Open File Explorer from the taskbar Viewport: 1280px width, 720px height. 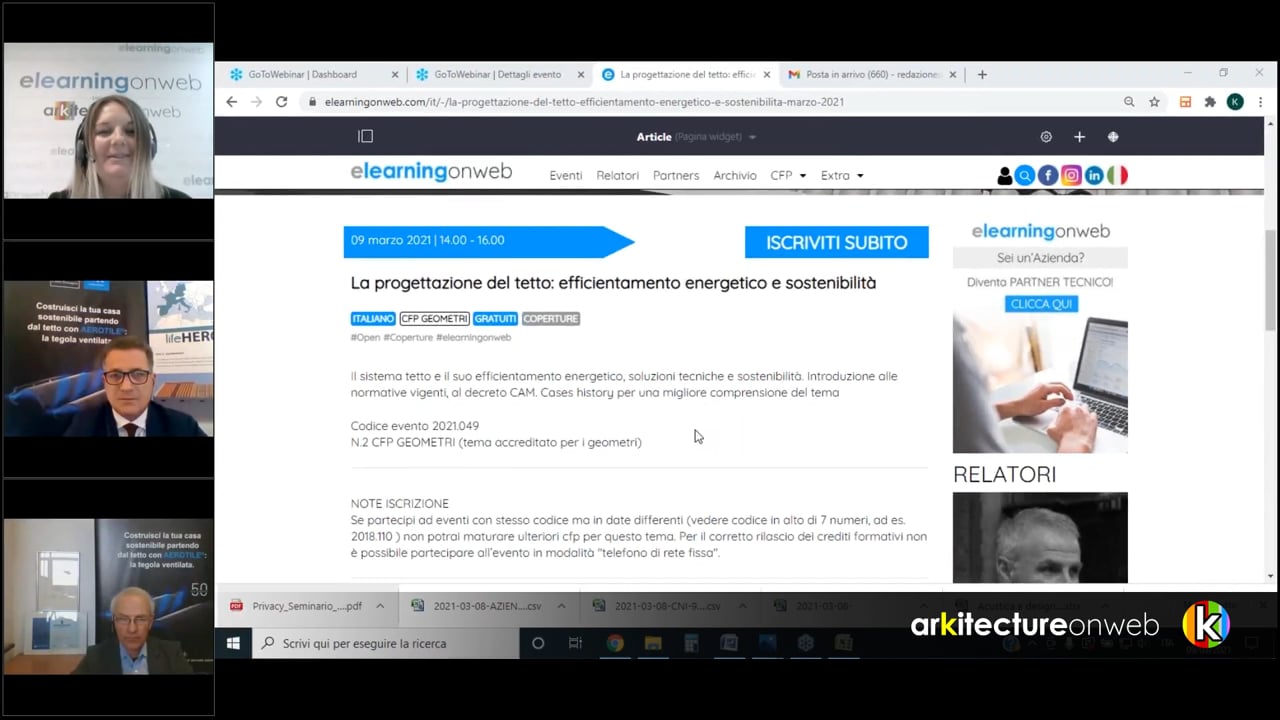653,643
